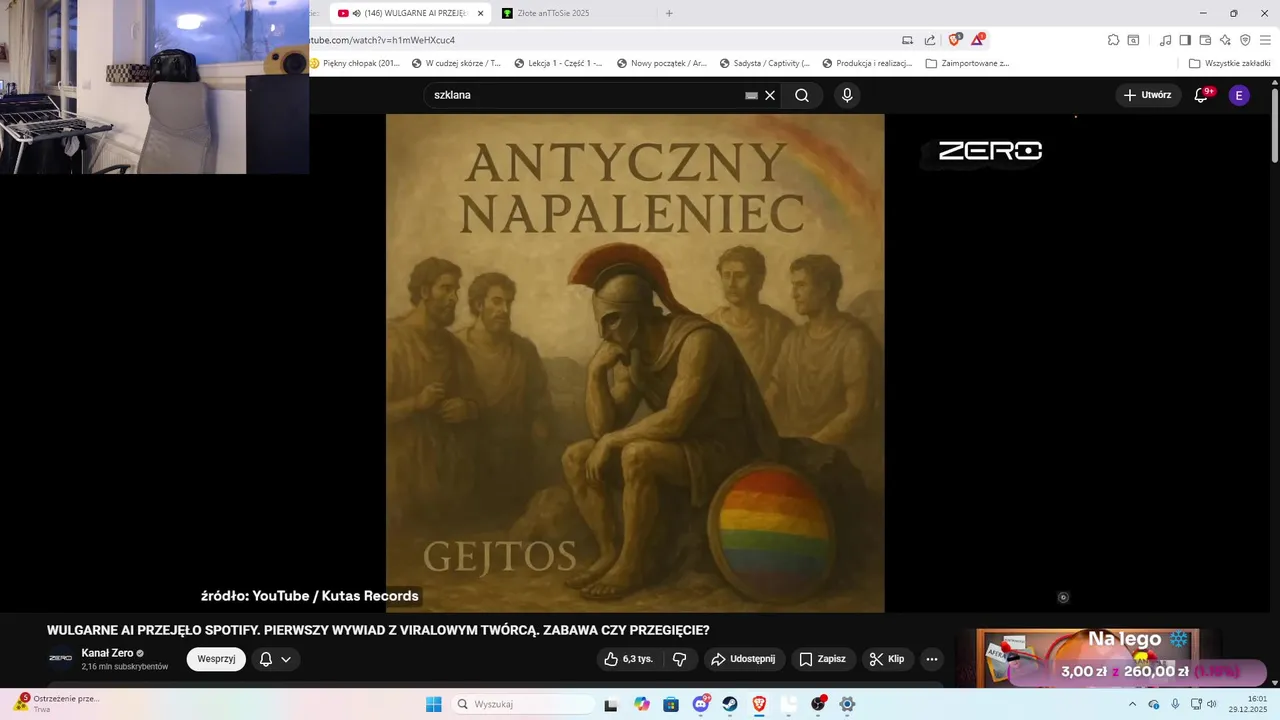The height and width of the screenshot is (720, 1280).
Task: Open OBS Studio from the taskbar
Action: click(x=818, y=704)
